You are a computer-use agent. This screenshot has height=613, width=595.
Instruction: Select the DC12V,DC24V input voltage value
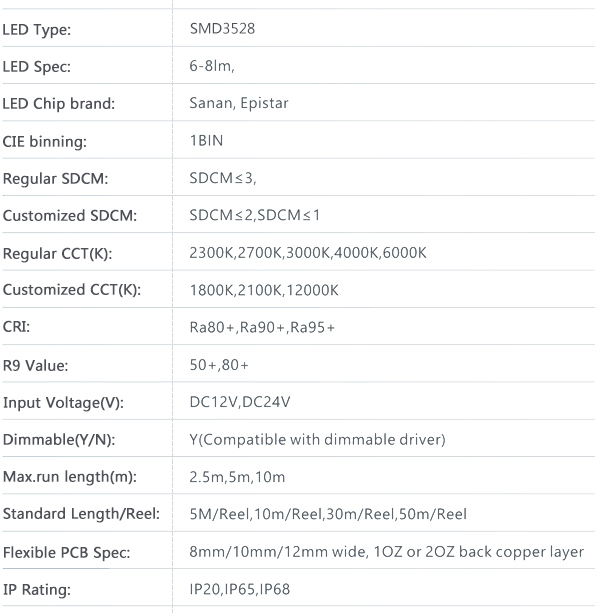click(x=240, y=402)
